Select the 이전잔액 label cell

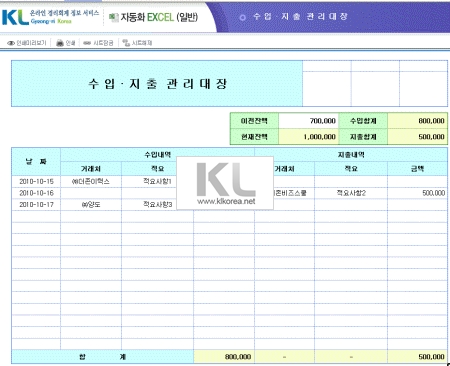(x=254, y=121)
